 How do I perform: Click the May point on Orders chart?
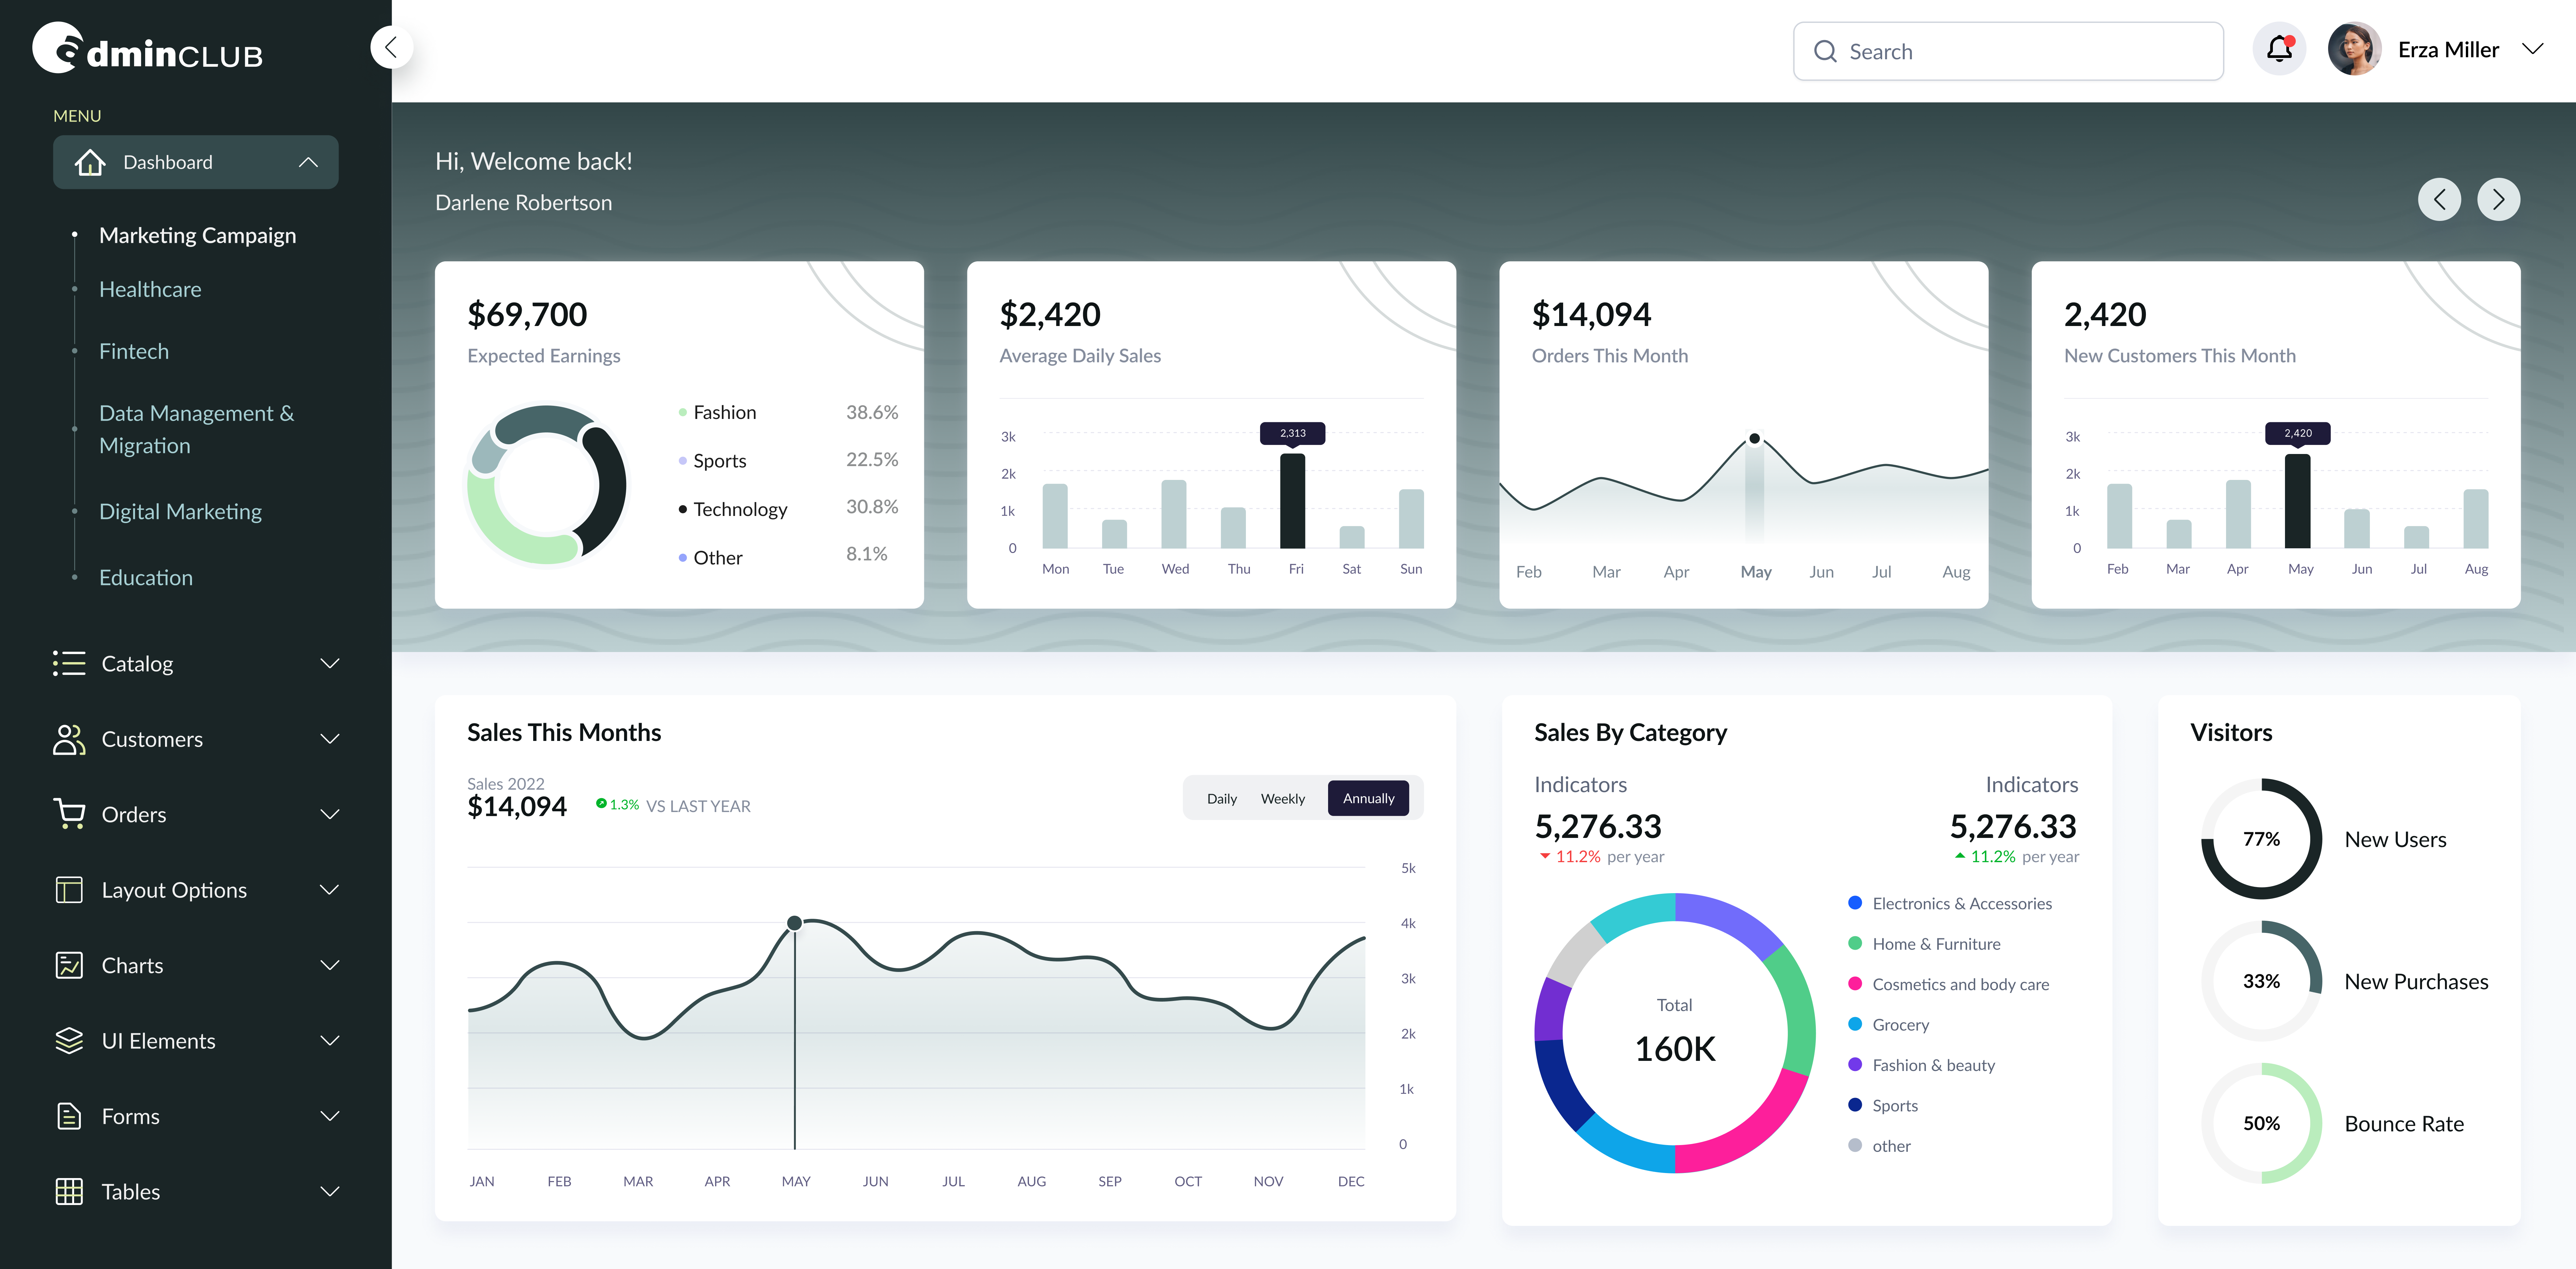point(1754,439)
